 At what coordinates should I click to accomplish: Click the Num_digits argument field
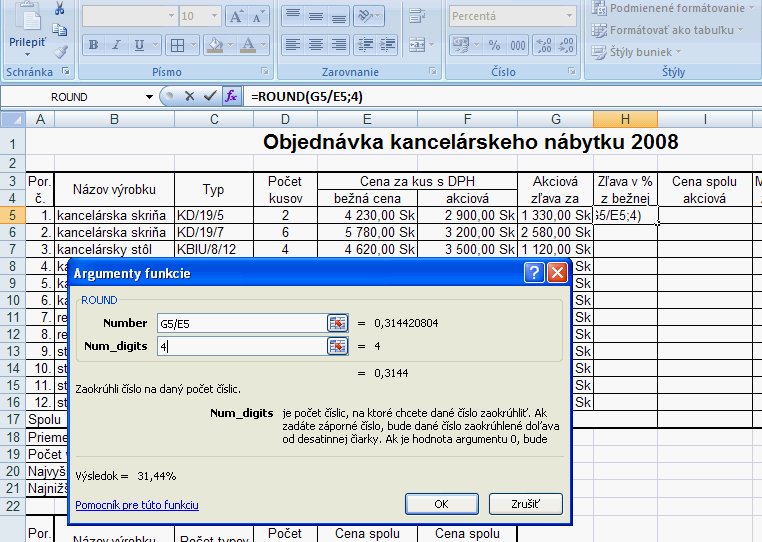tap(242, 347)
